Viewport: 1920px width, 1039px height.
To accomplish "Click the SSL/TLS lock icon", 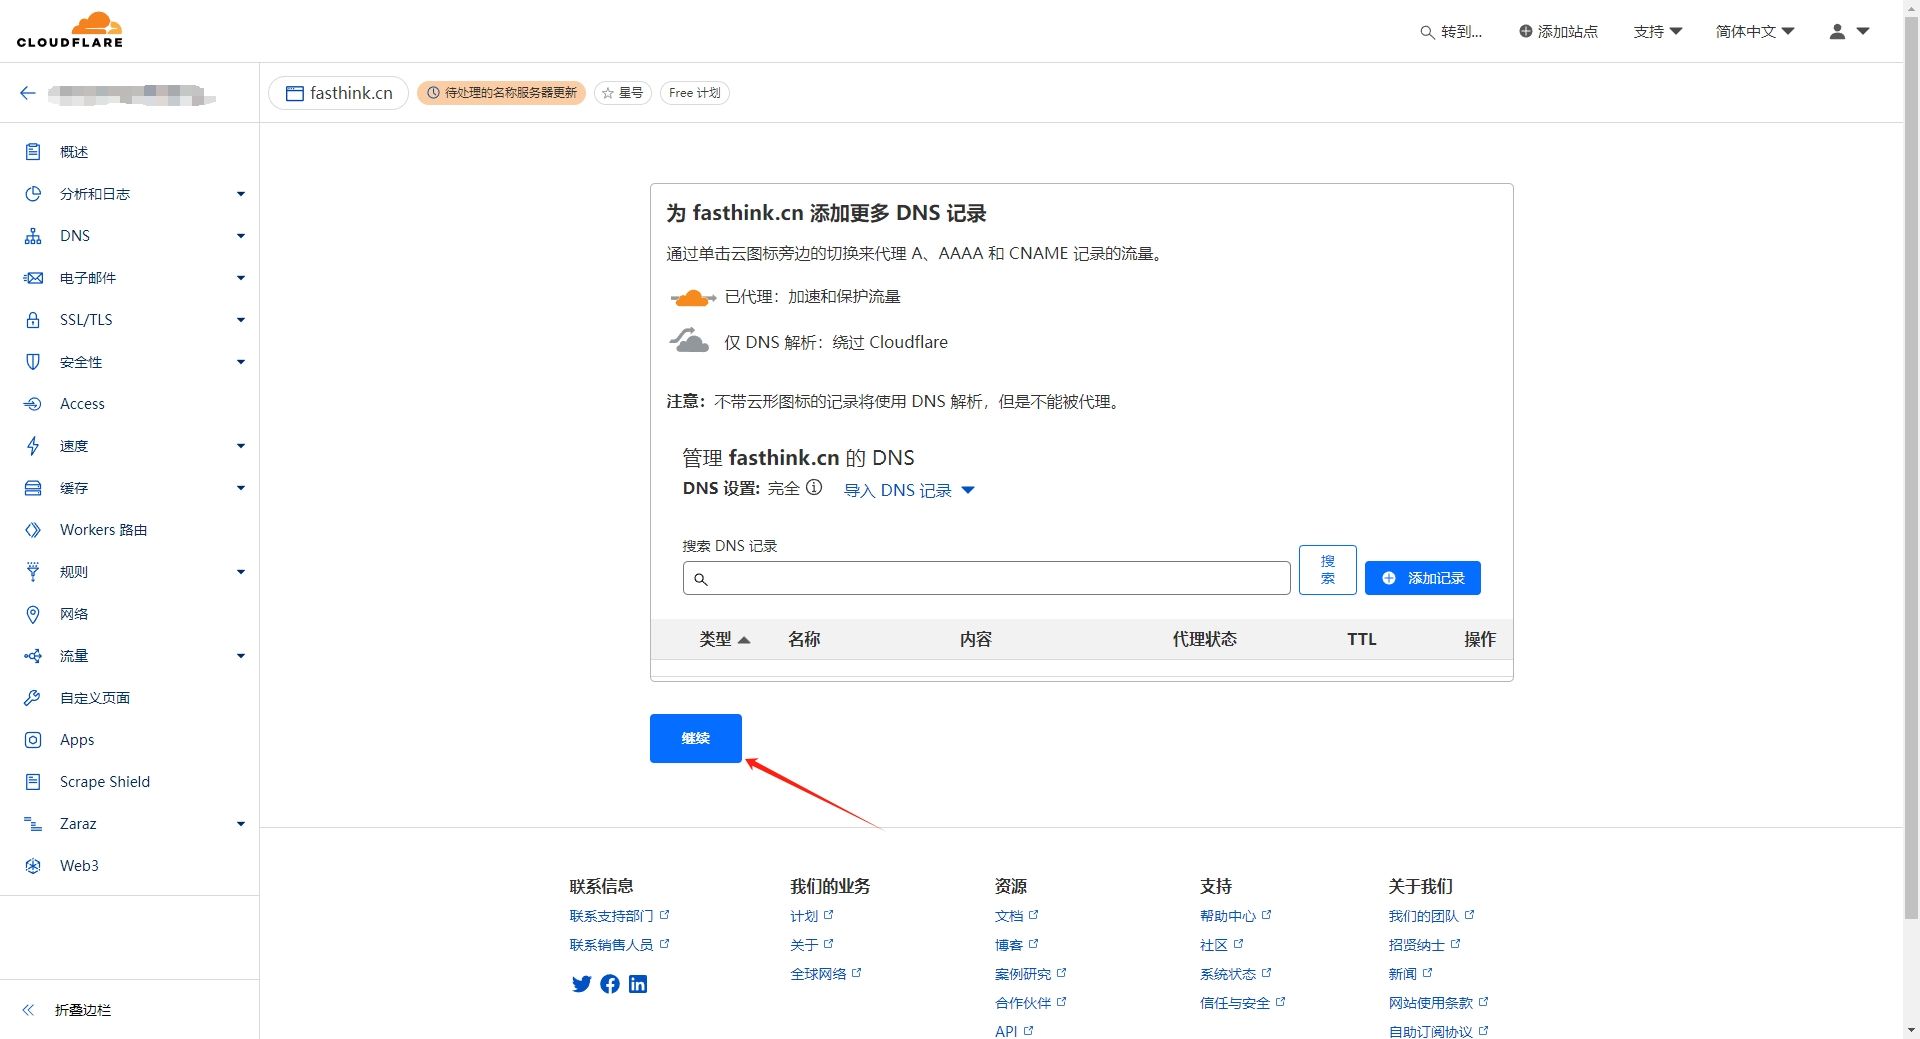I will 33,320.
